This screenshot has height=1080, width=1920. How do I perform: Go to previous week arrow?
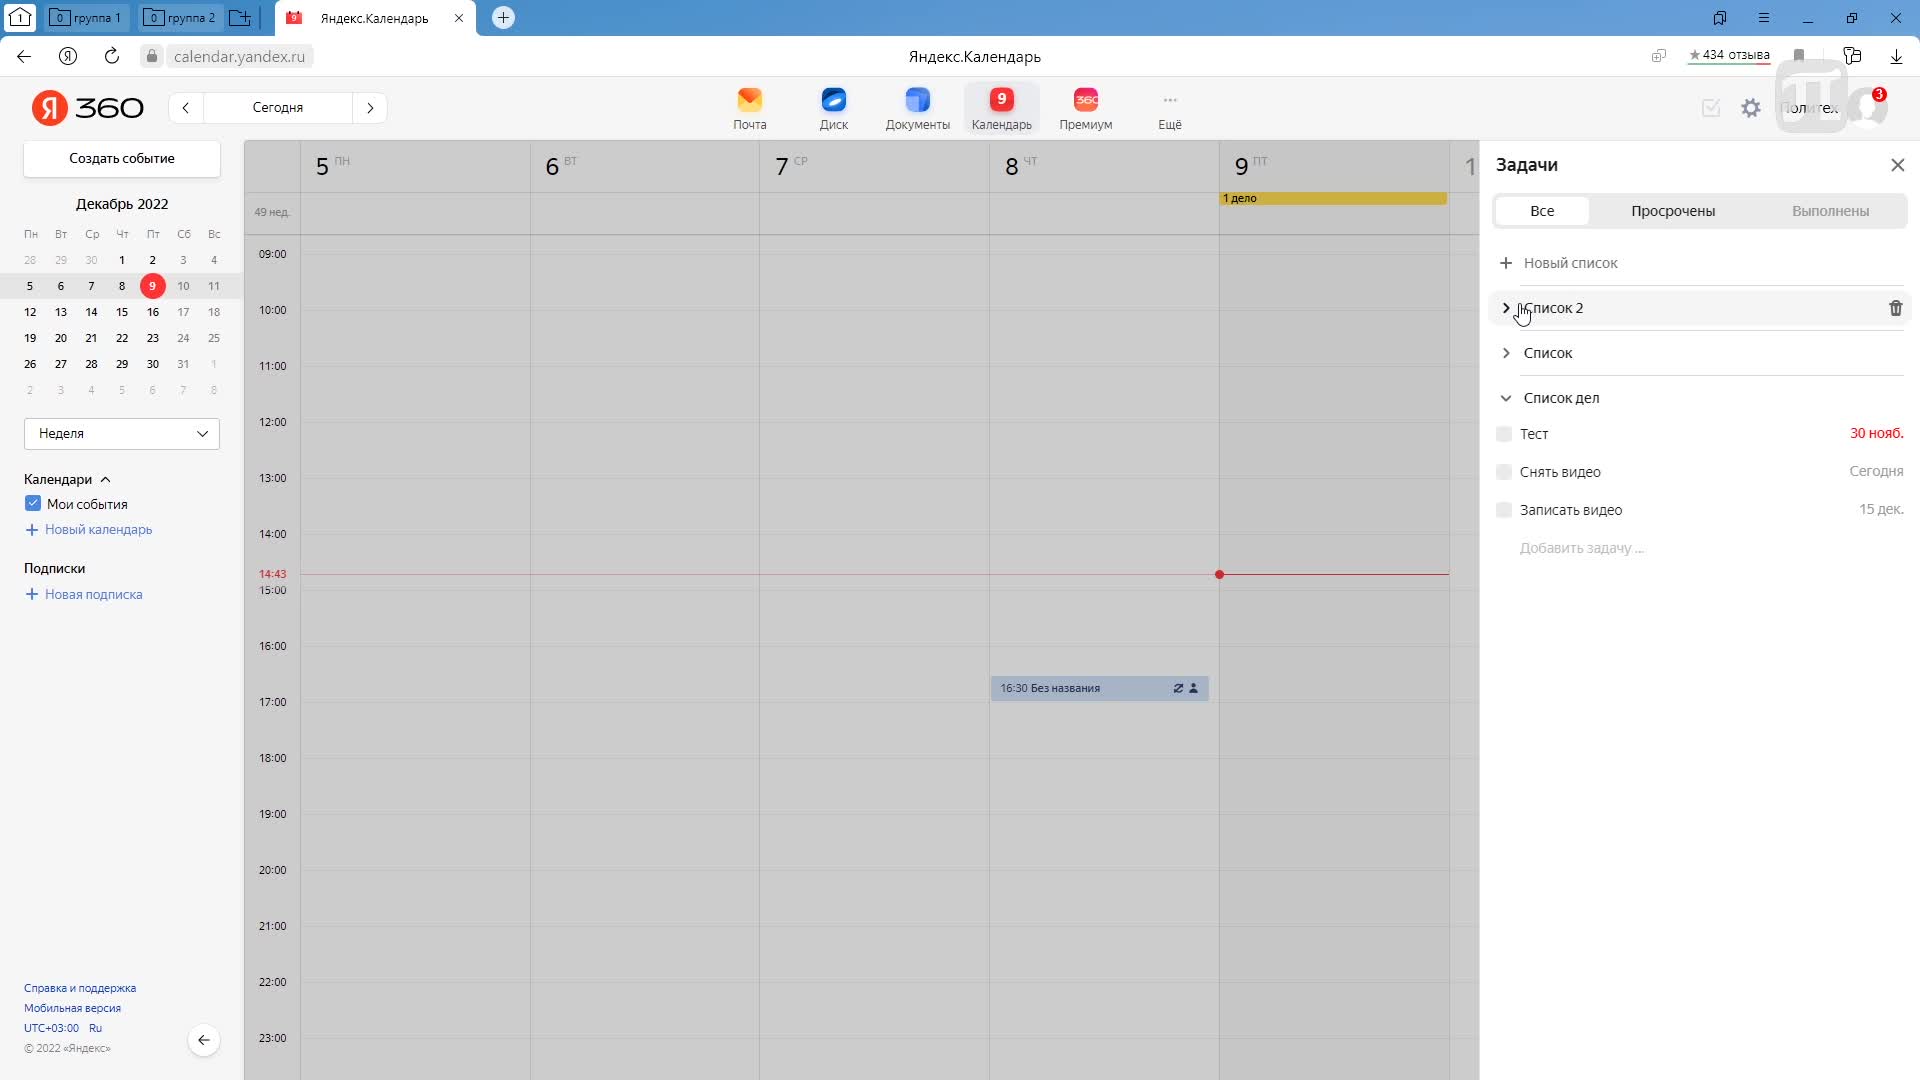[185, 108]
